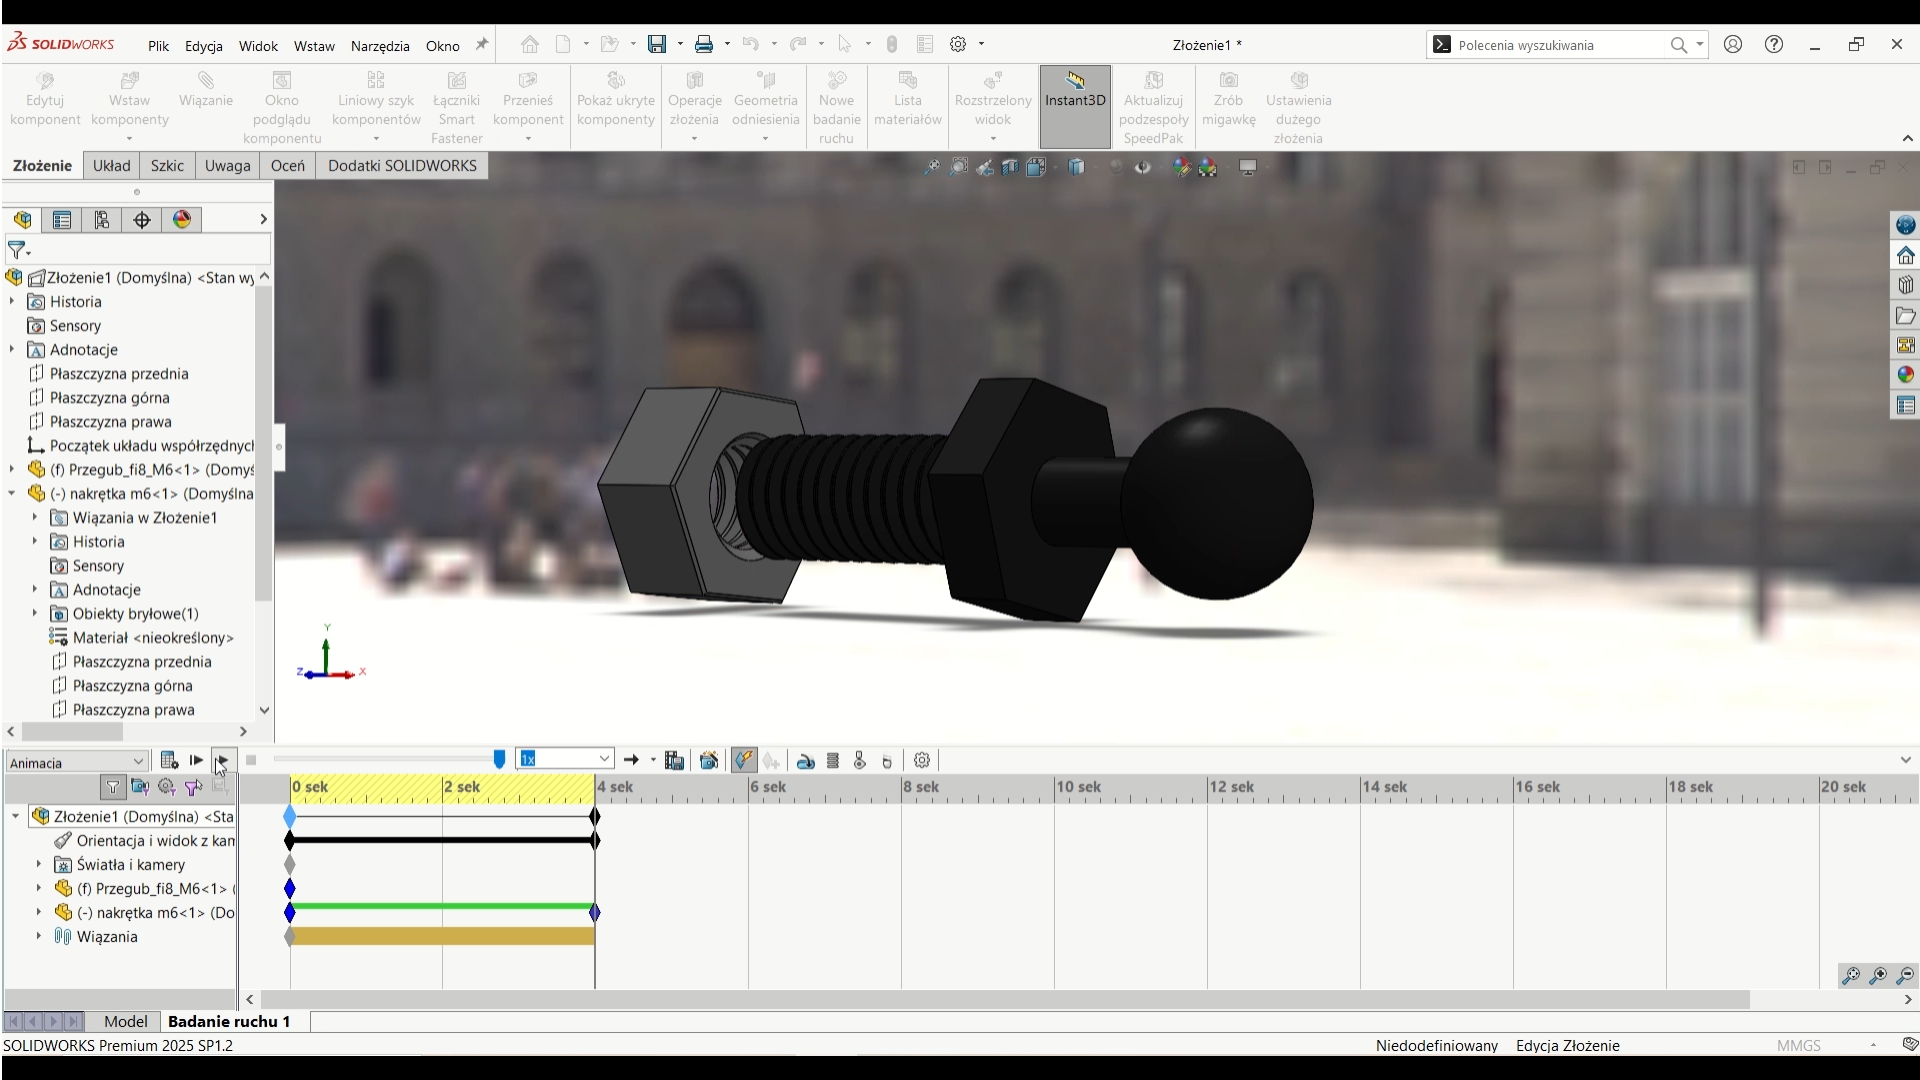Click the Motor icon in motion toolbar
This screenshot has width=1920, height=1080.
tap(806, 761)
